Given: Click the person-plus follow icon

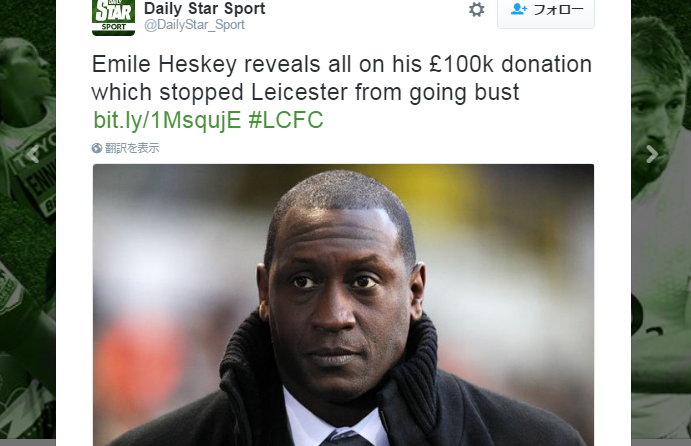Looking at the screenshot, I should coord(519,9).
